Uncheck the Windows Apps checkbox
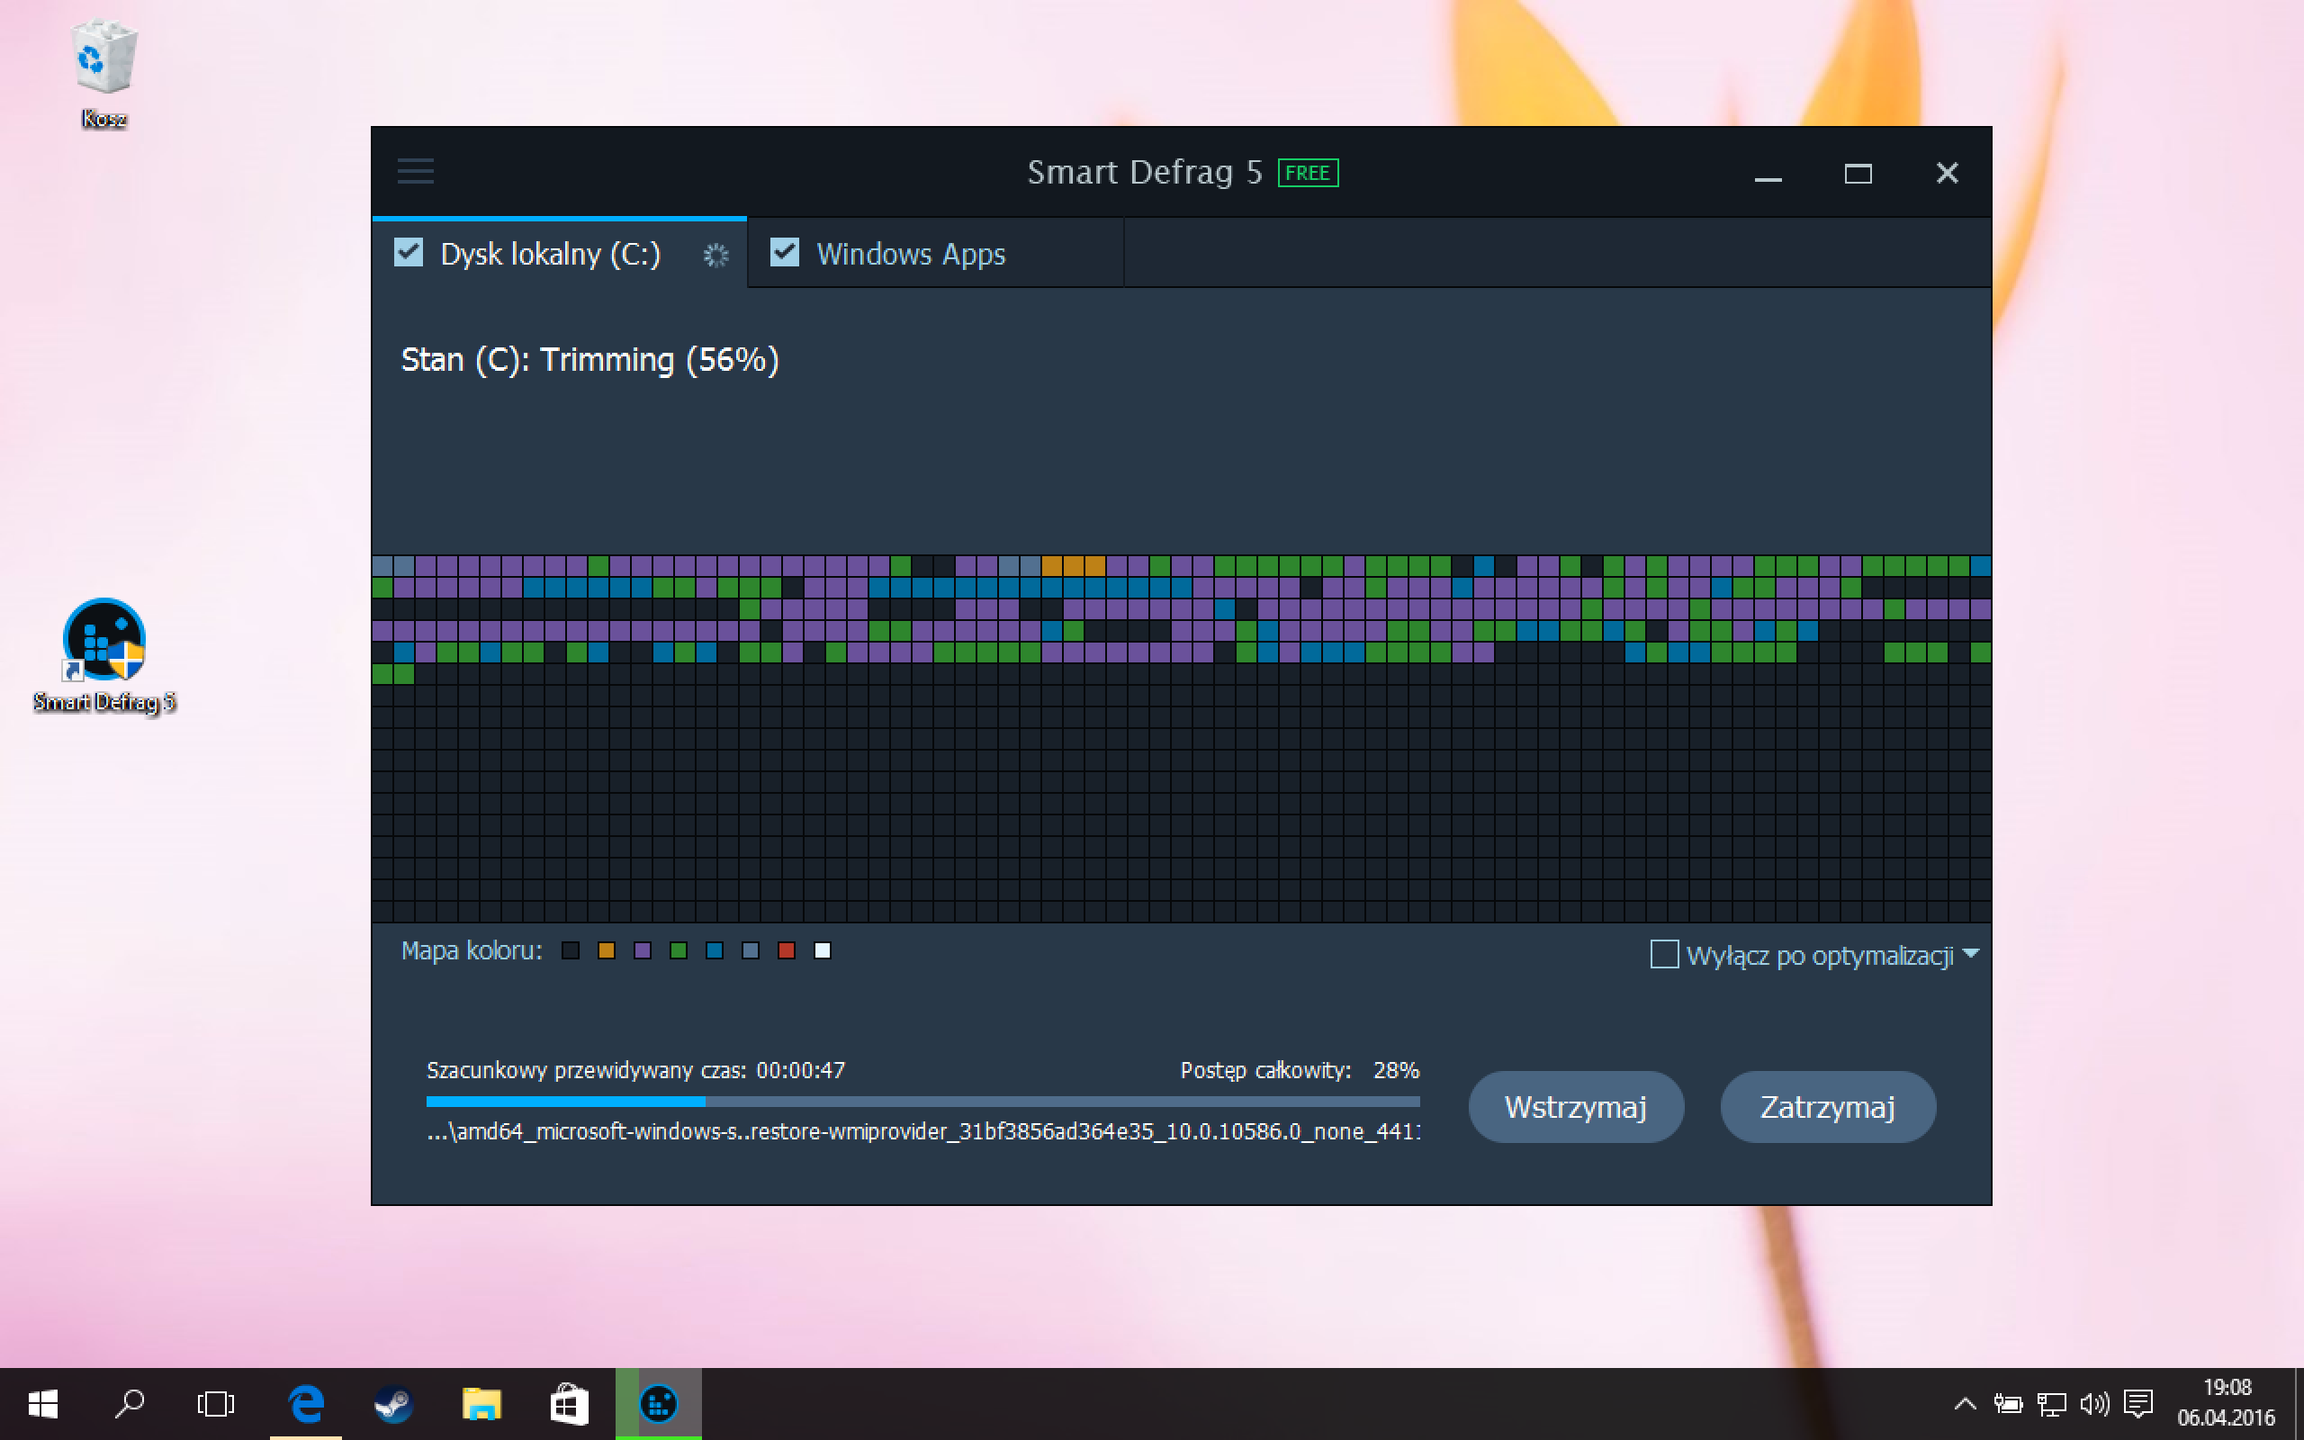The height and width of the screenshot is (1440, 2304). click(785, 252)
